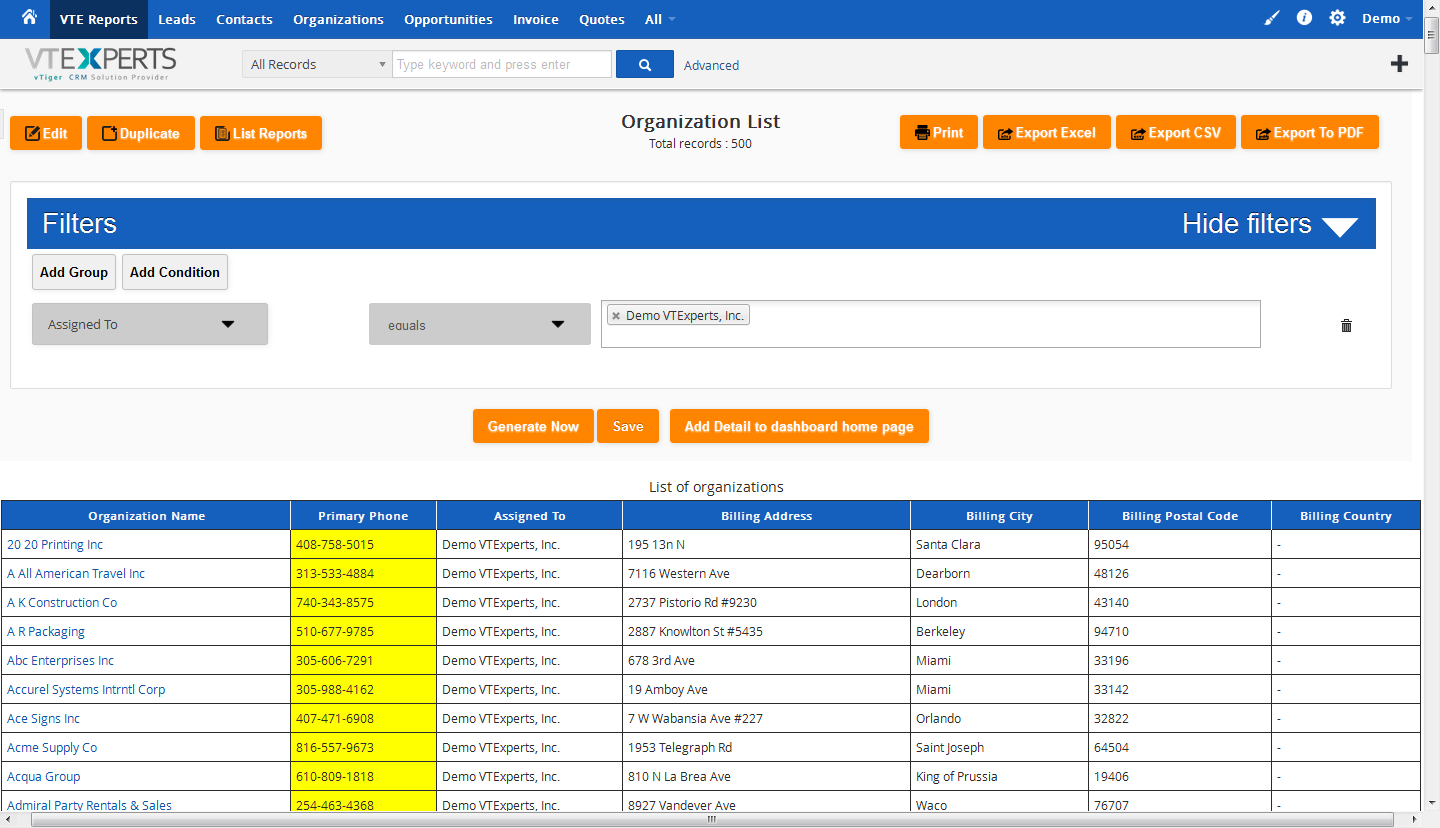This screenshot has width=1440, height=828.
Task: Click Billing Country column header
Action: click(x=1346, y=516)
